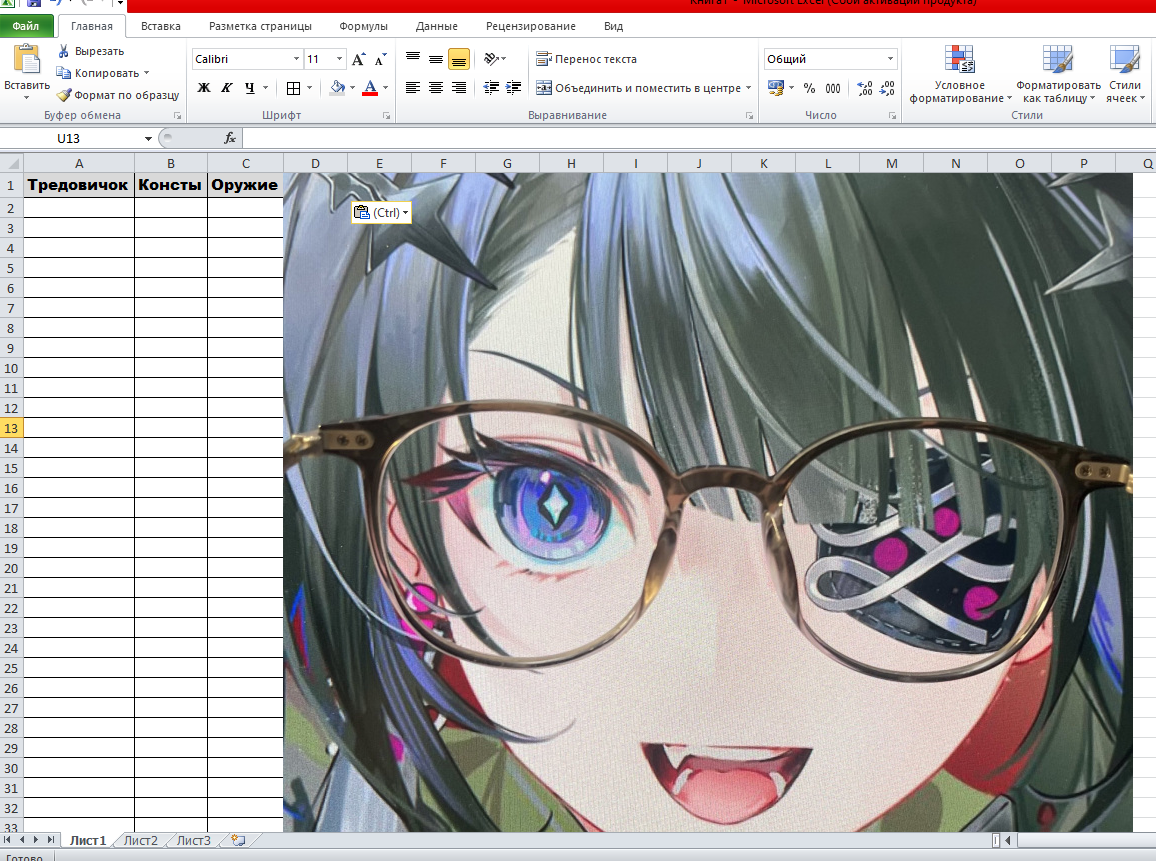Open merge options dropdown arrow

point(748,88)
